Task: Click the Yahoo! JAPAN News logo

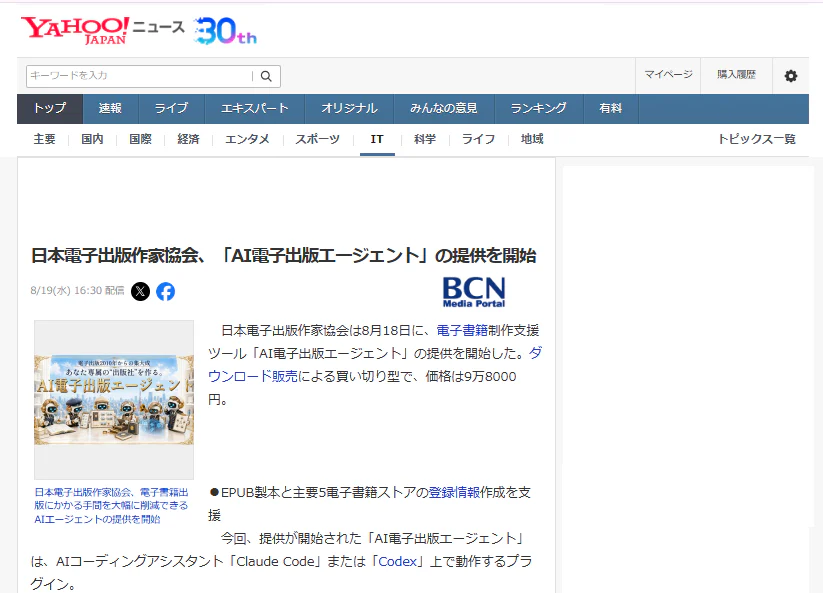Action: point(103,30)
